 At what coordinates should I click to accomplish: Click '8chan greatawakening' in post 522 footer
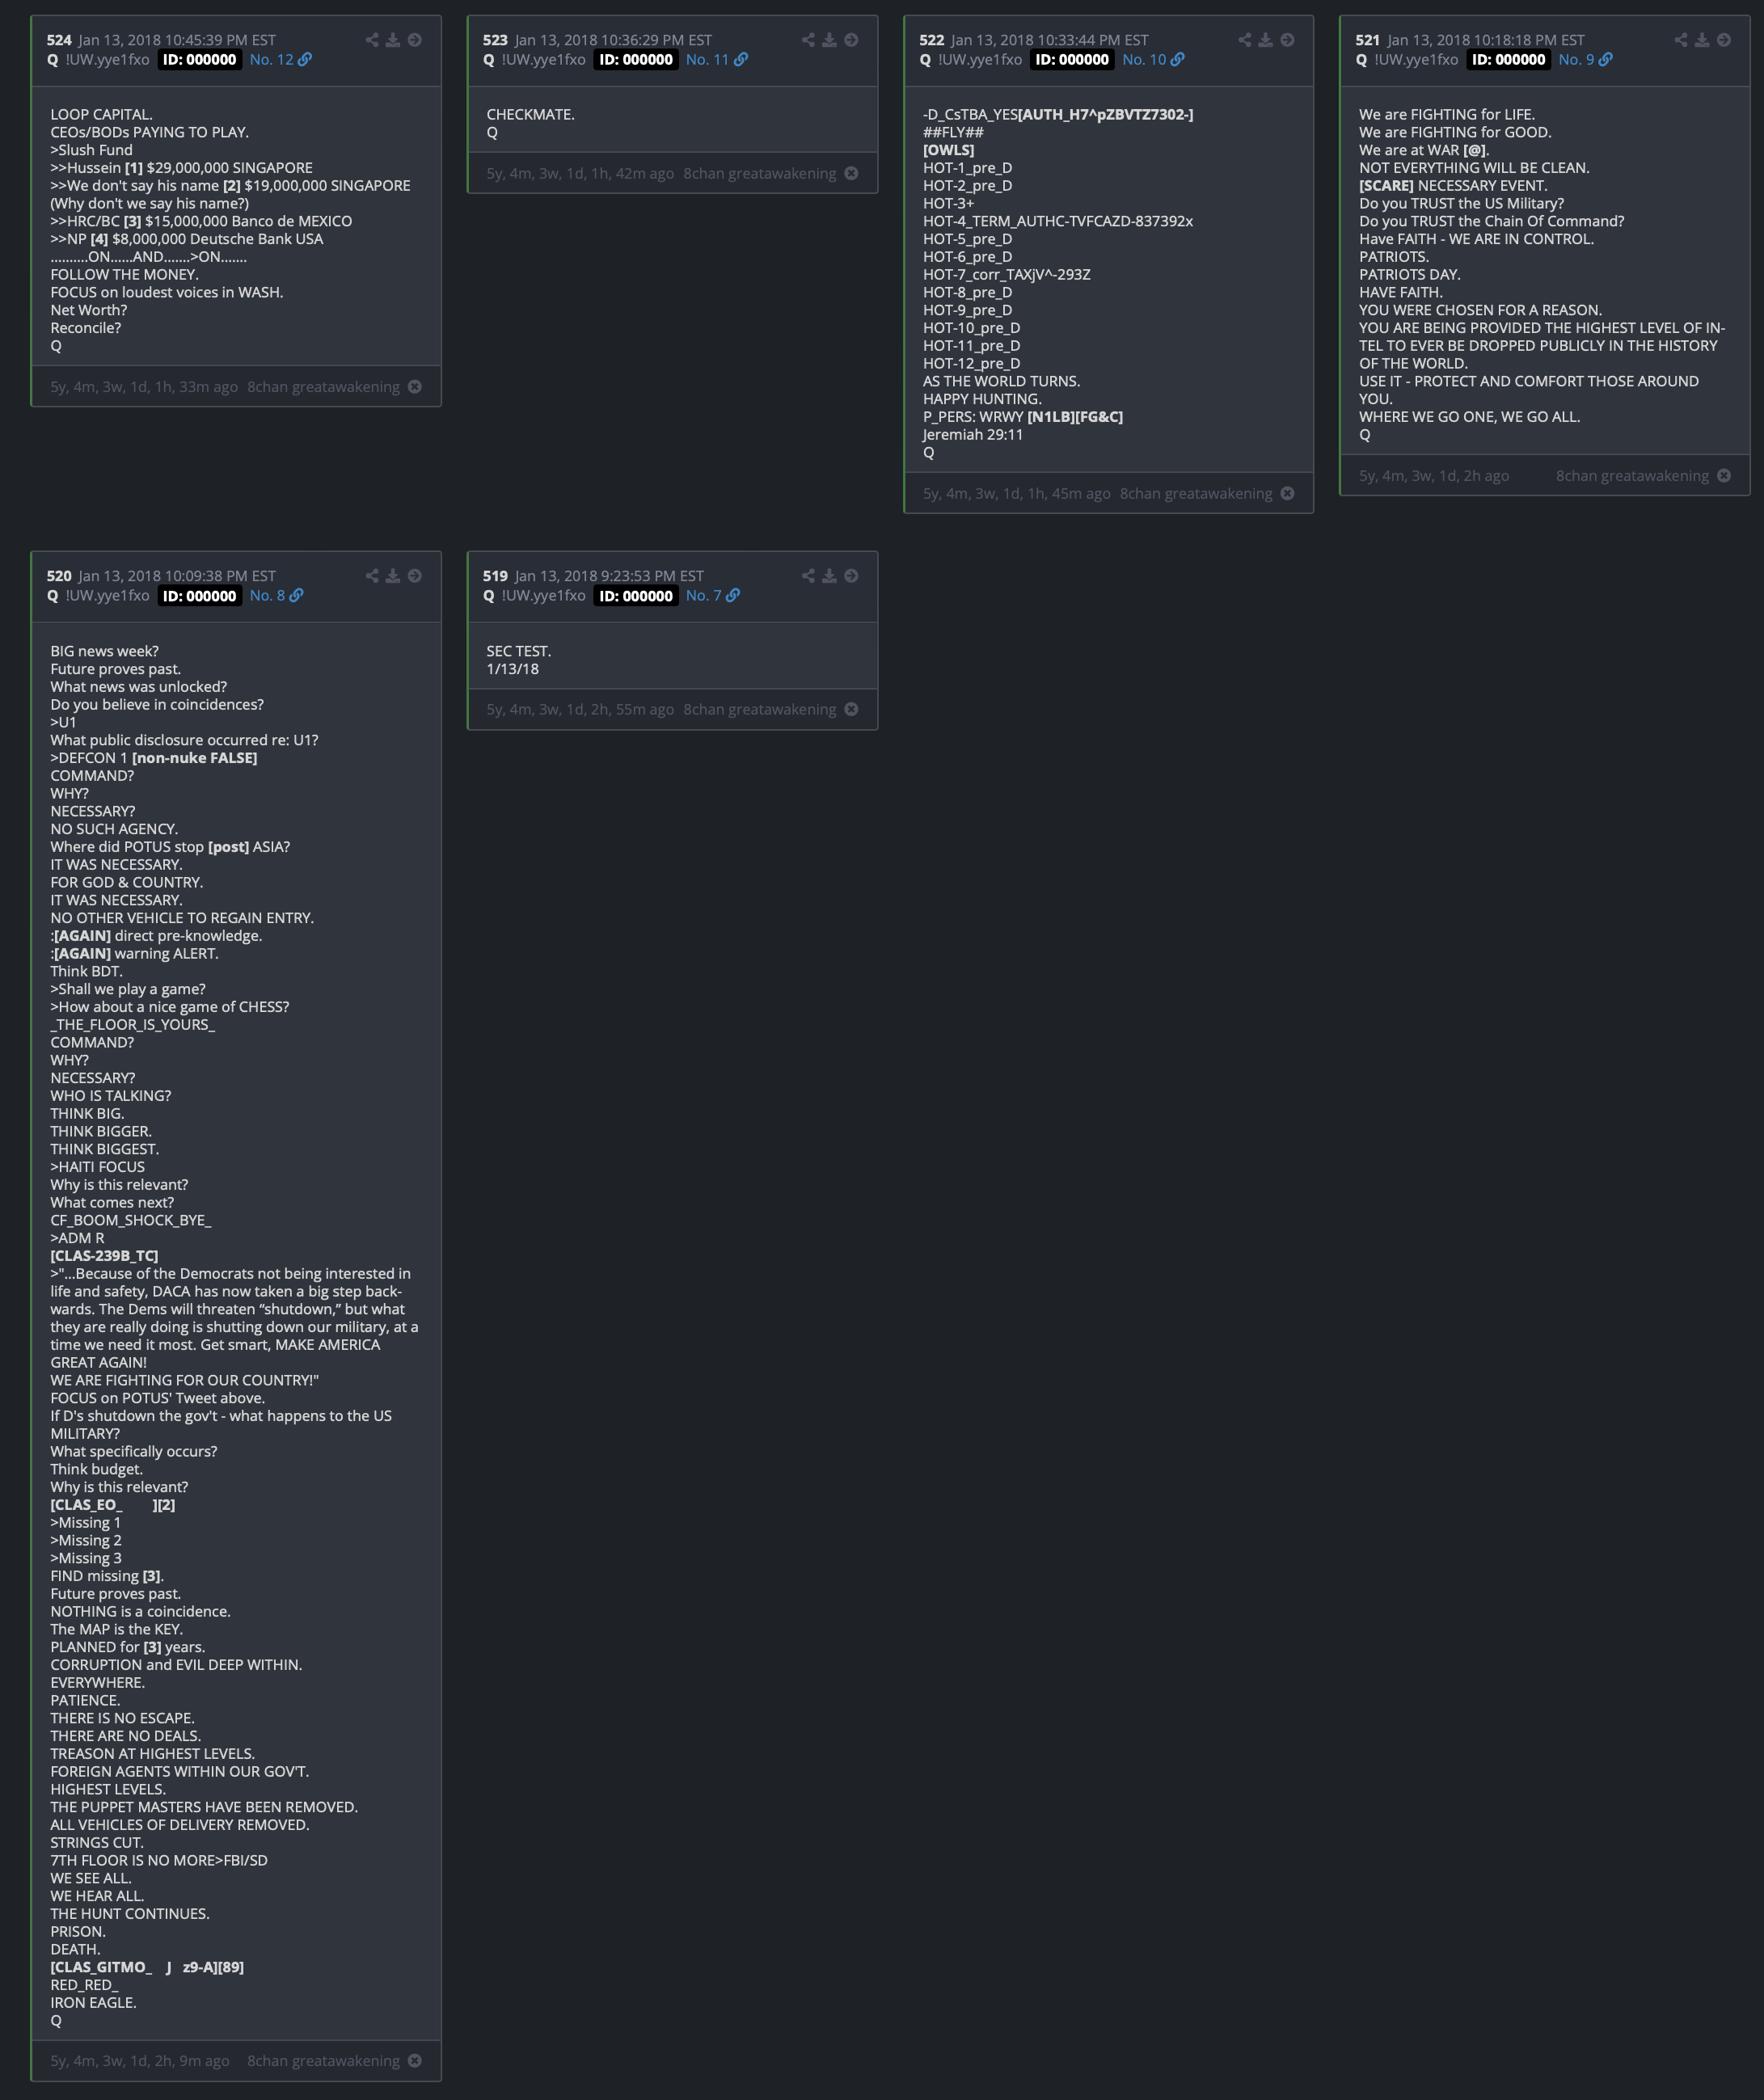click(x=1196, y=494)
